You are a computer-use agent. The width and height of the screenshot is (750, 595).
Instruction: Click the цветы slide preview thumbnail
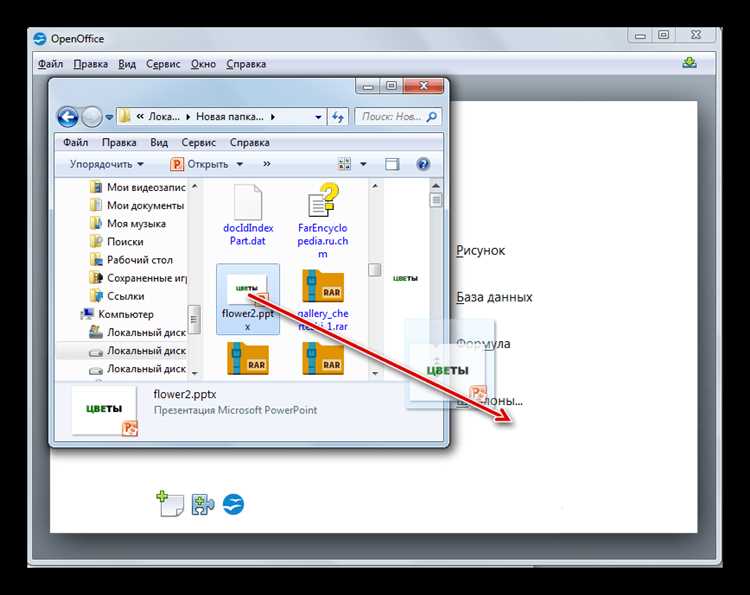coord(406,278)
